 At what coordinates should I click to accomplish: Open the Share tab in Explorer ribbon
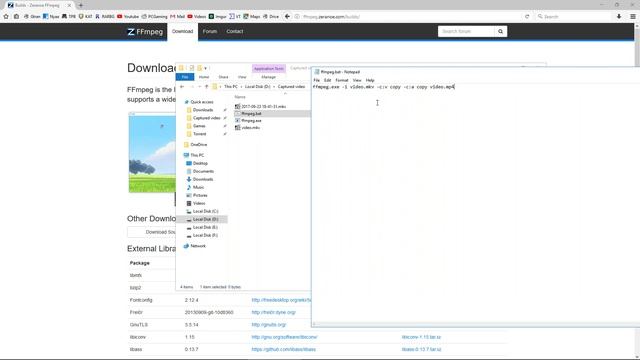click(223, 77)
